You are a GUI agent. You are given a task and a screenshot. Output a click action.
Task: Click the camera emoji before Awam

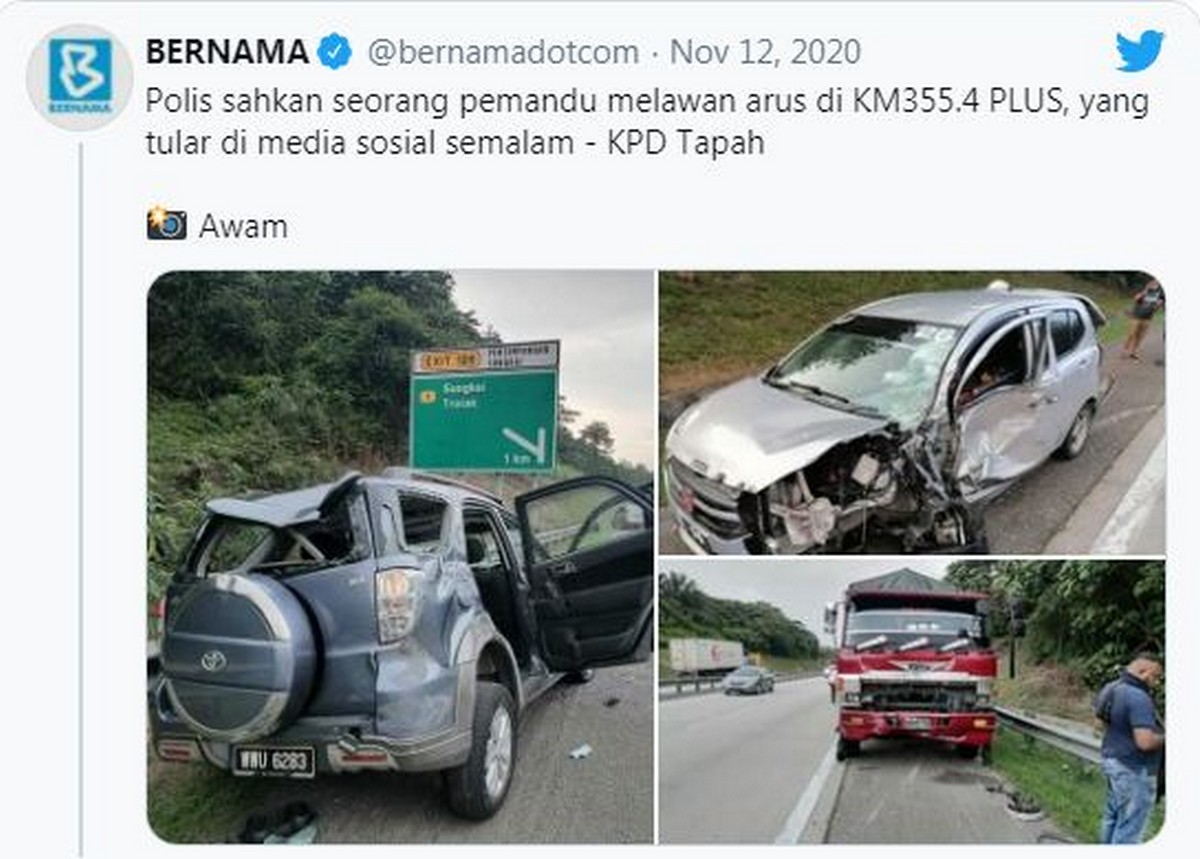pyautogui.click(x=166, y=224)
